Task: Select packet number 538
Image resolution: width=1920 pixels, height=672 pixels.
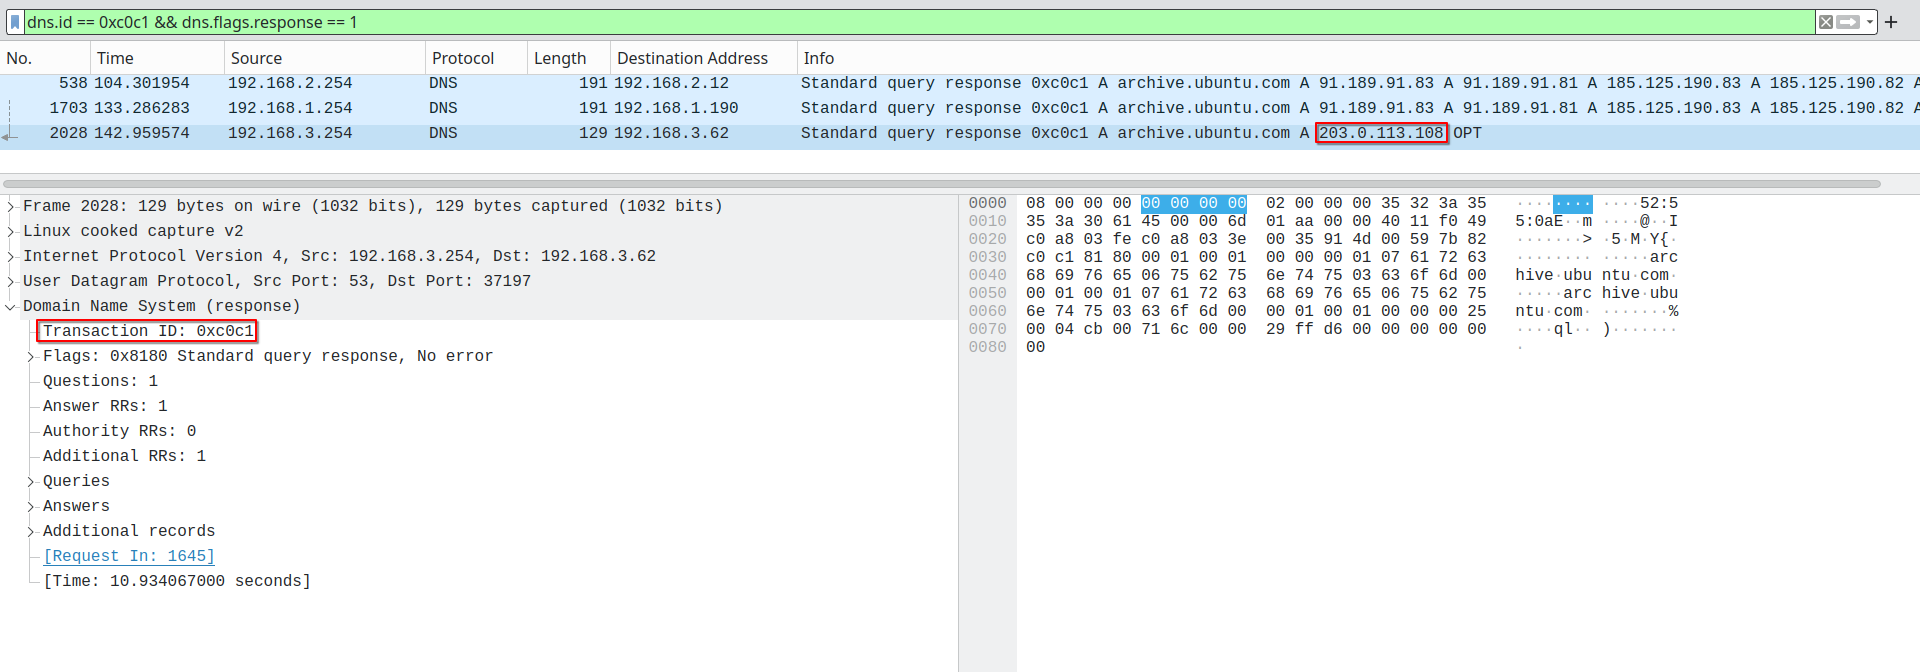Action: (960, 83)
